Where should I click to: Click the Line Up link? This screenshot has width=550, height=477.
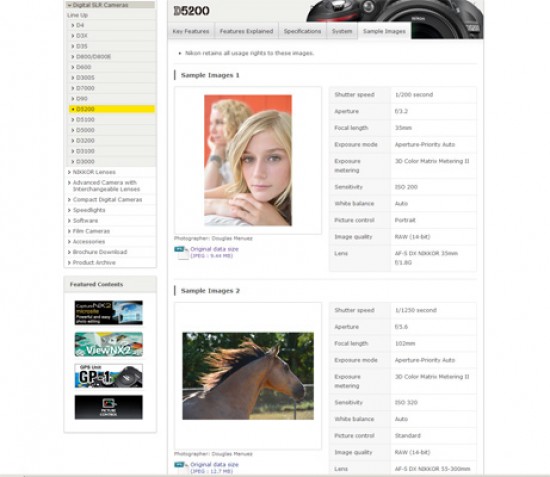78,15
